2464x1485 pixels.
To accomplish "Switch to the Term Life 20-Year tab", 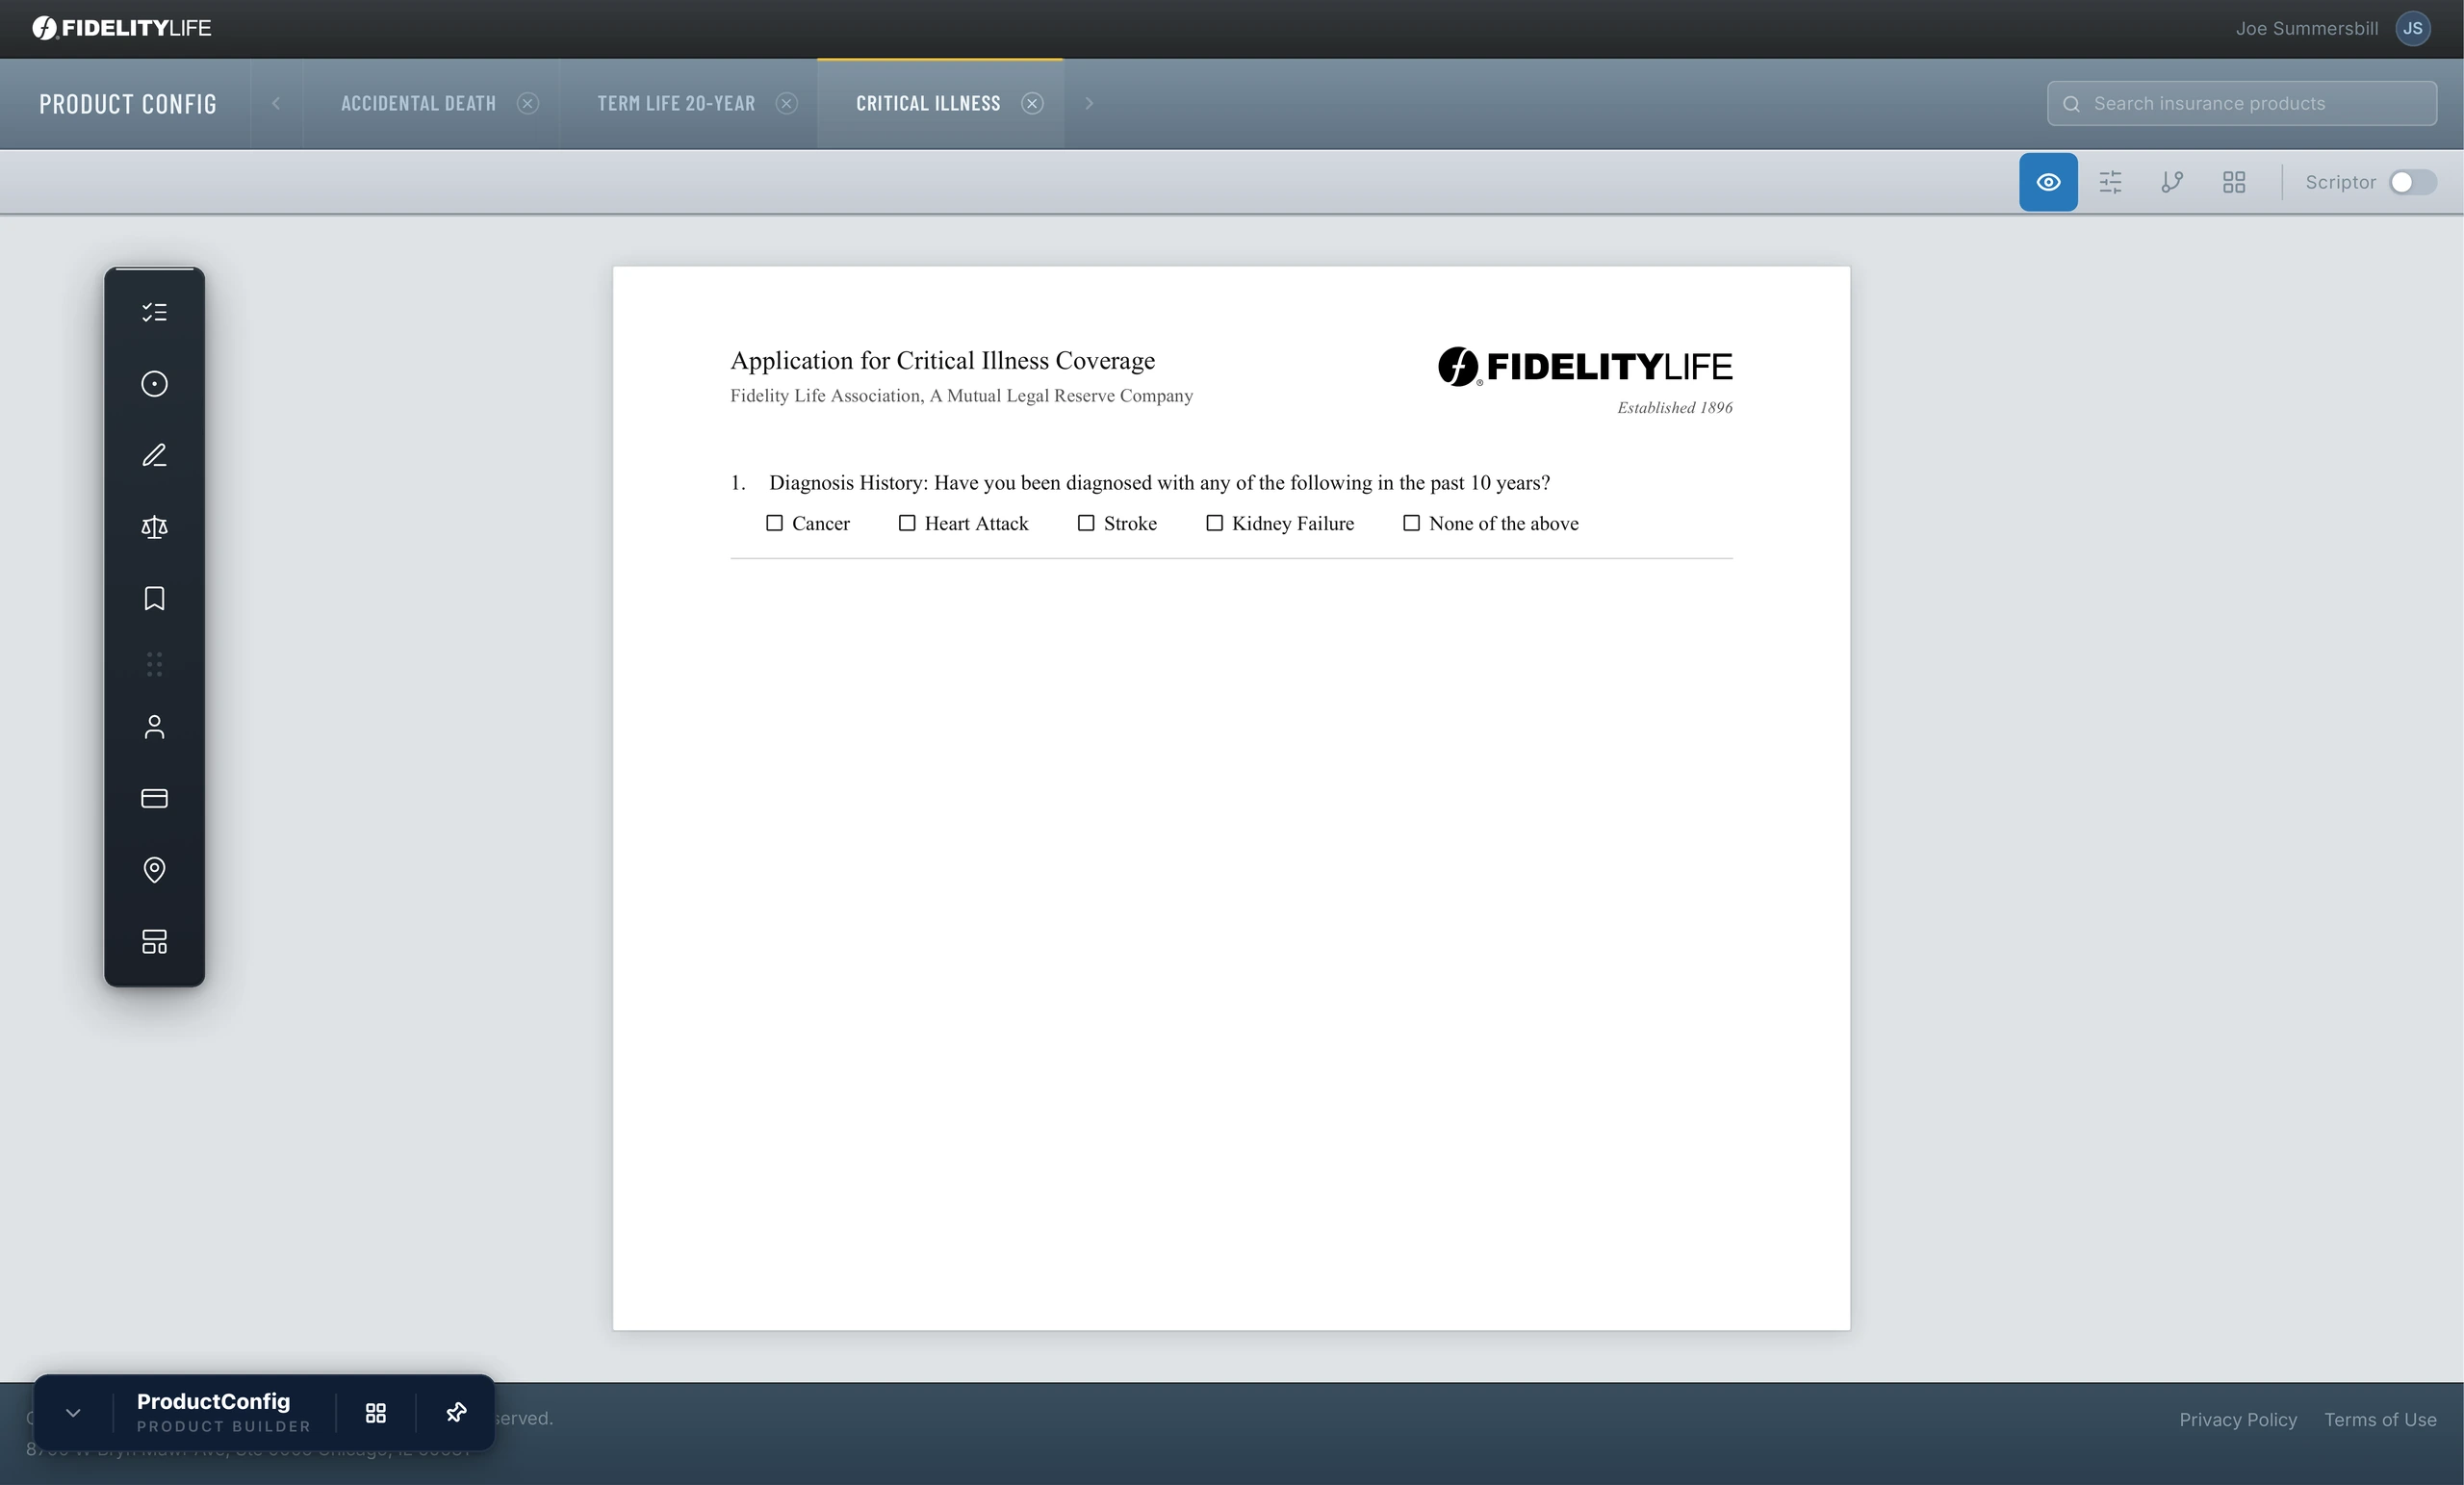I will point(676,103).
